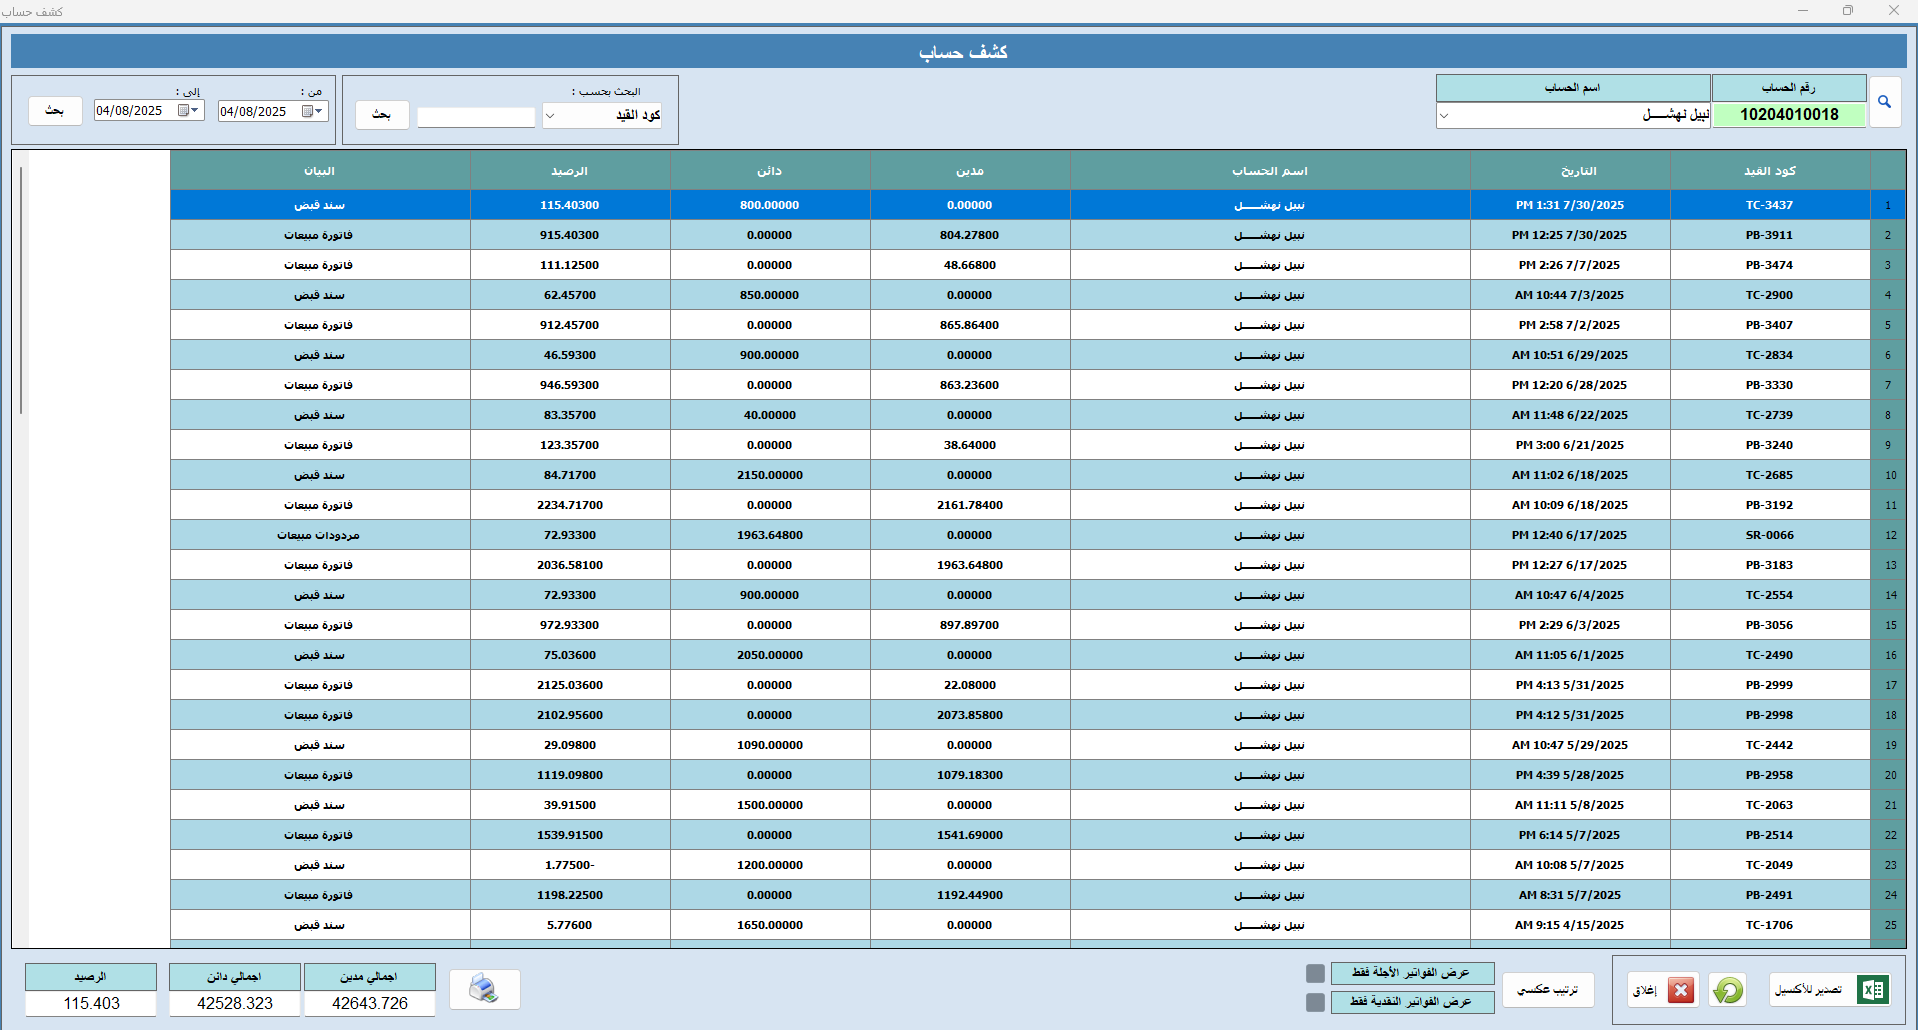This screenshot has width=1918, height=1030.
Task: Click the green refresh arrow icon
Action: (x=1727, y=990)
